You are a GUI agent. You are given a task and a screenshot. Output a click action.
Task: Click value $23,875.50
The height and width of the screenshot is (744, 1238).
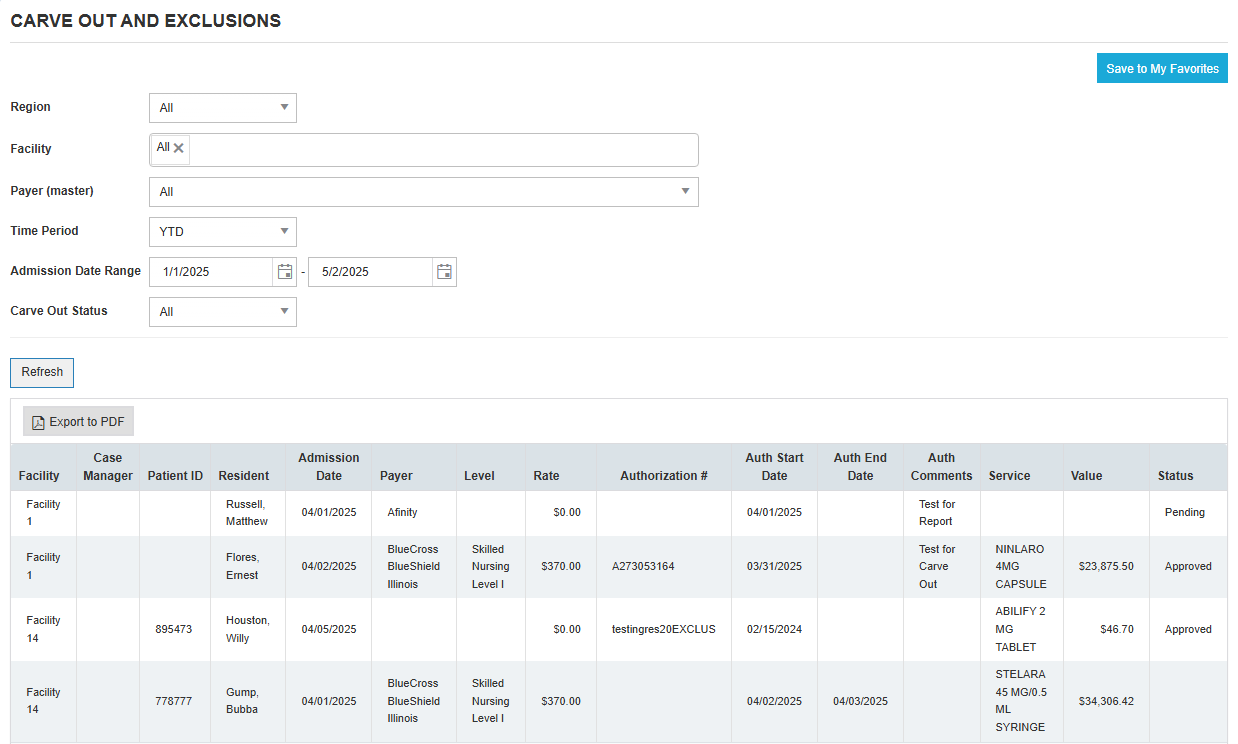(x=1106, y=567)
